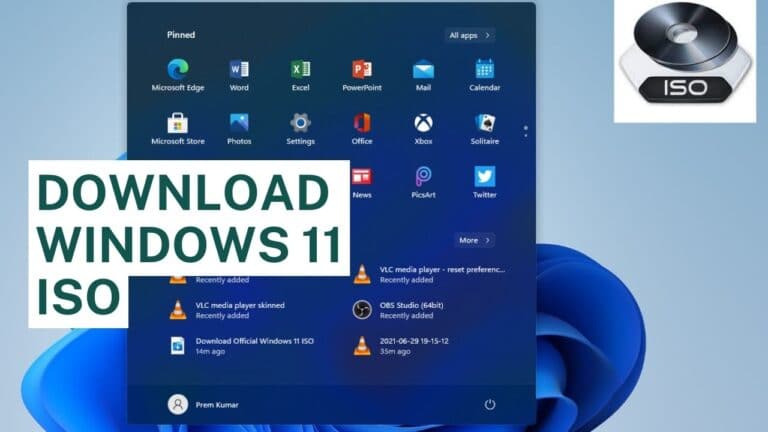Click Prem Kumar user avatar
This screenshot has height=432, width=768.
pos(178,405)
